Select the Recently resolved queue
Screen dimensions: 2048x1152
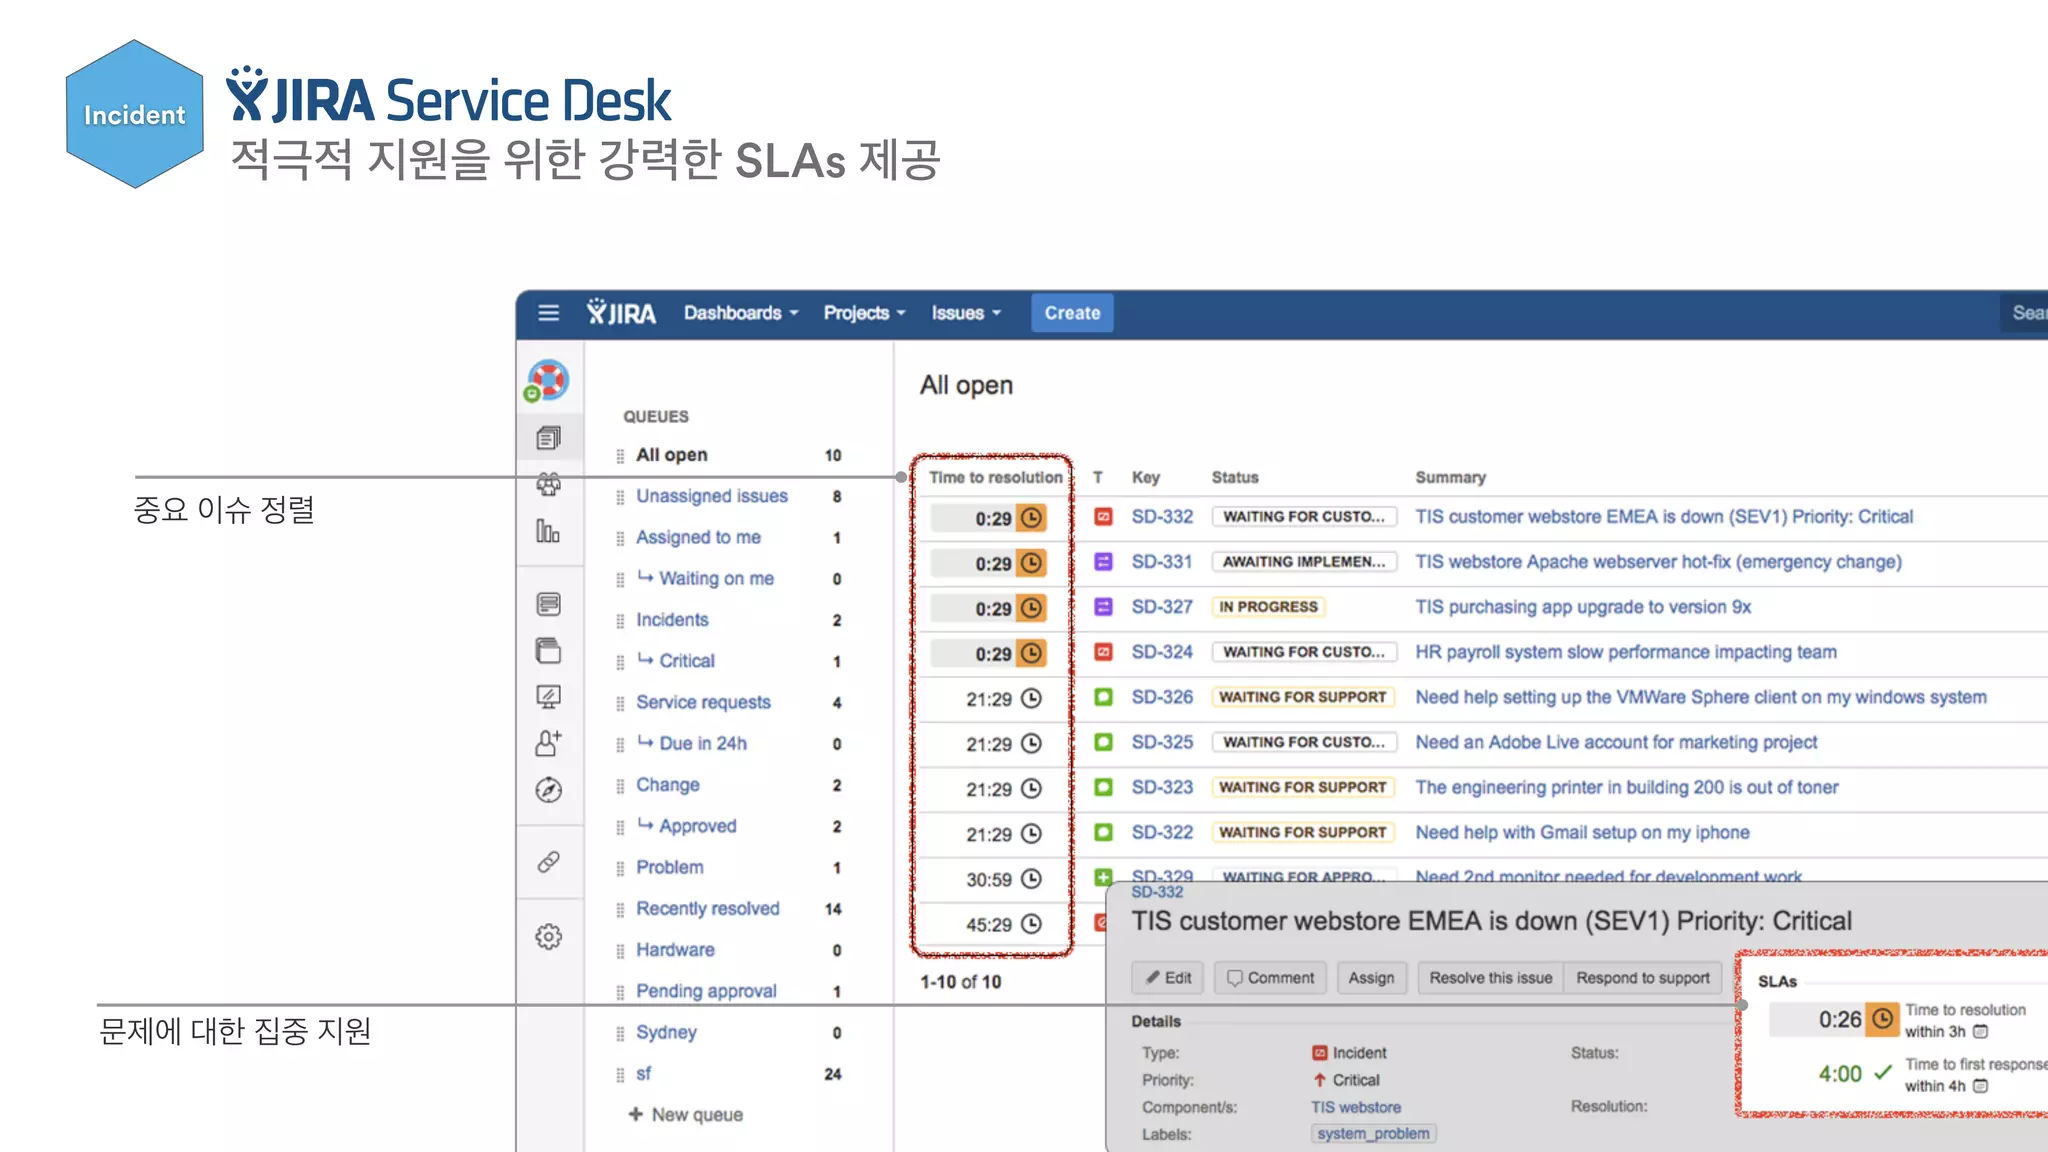(x=707, y=908)
